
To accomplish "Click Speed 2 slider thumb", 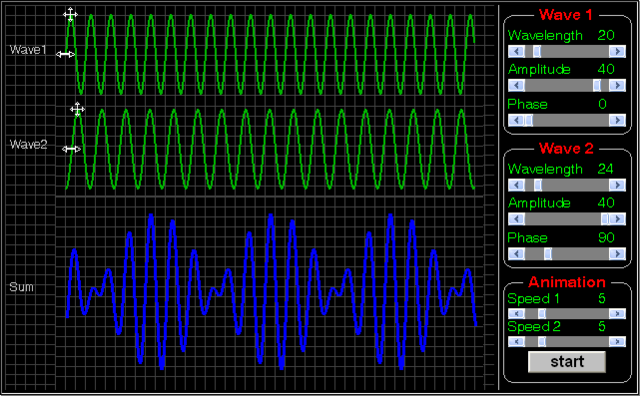I will 542,341.
